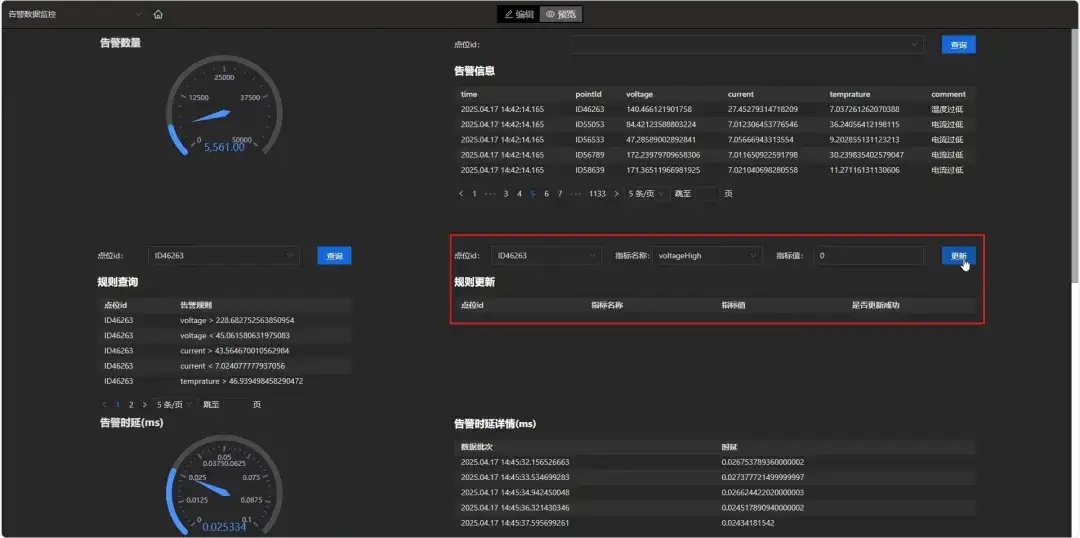
Task: Click delay value 0.027377721499999997
Action: coord(762,477)
